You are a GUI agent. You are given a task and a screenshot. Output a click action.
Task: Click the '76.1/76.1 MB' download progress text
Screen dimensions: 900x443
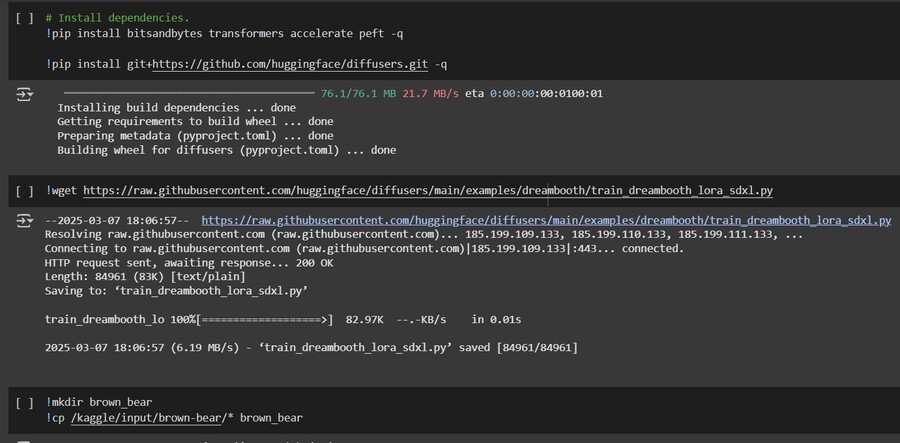click(358, 94)
